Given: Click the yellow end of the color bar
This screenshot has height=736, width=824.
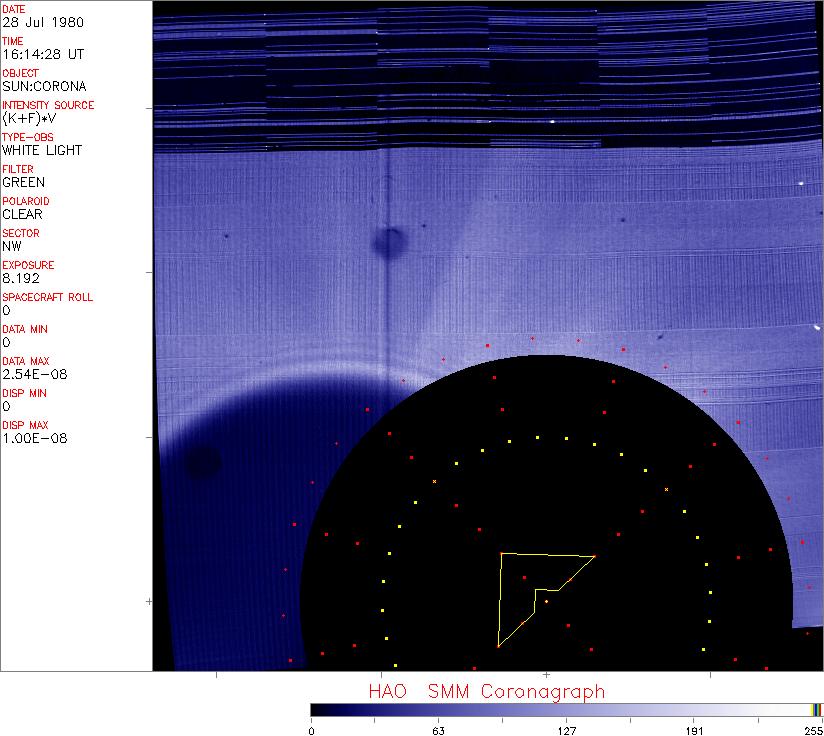Looking at the screenshot, I should 817,710.
